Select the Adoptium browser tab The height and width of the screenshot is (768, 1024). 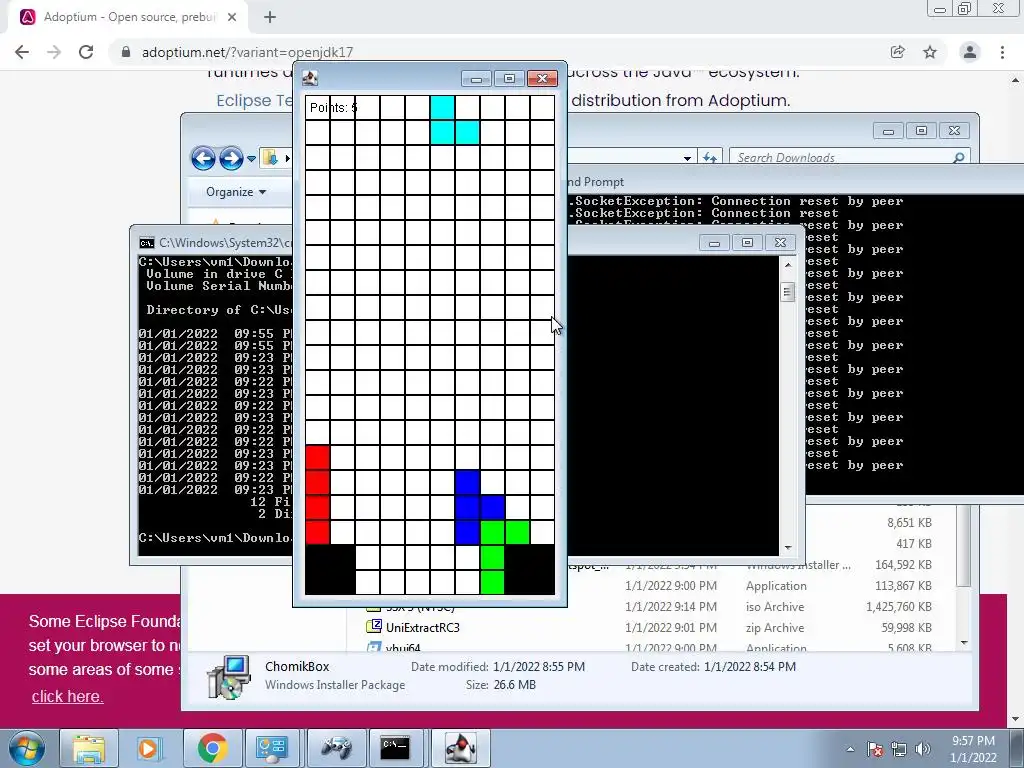click(128, 17)
